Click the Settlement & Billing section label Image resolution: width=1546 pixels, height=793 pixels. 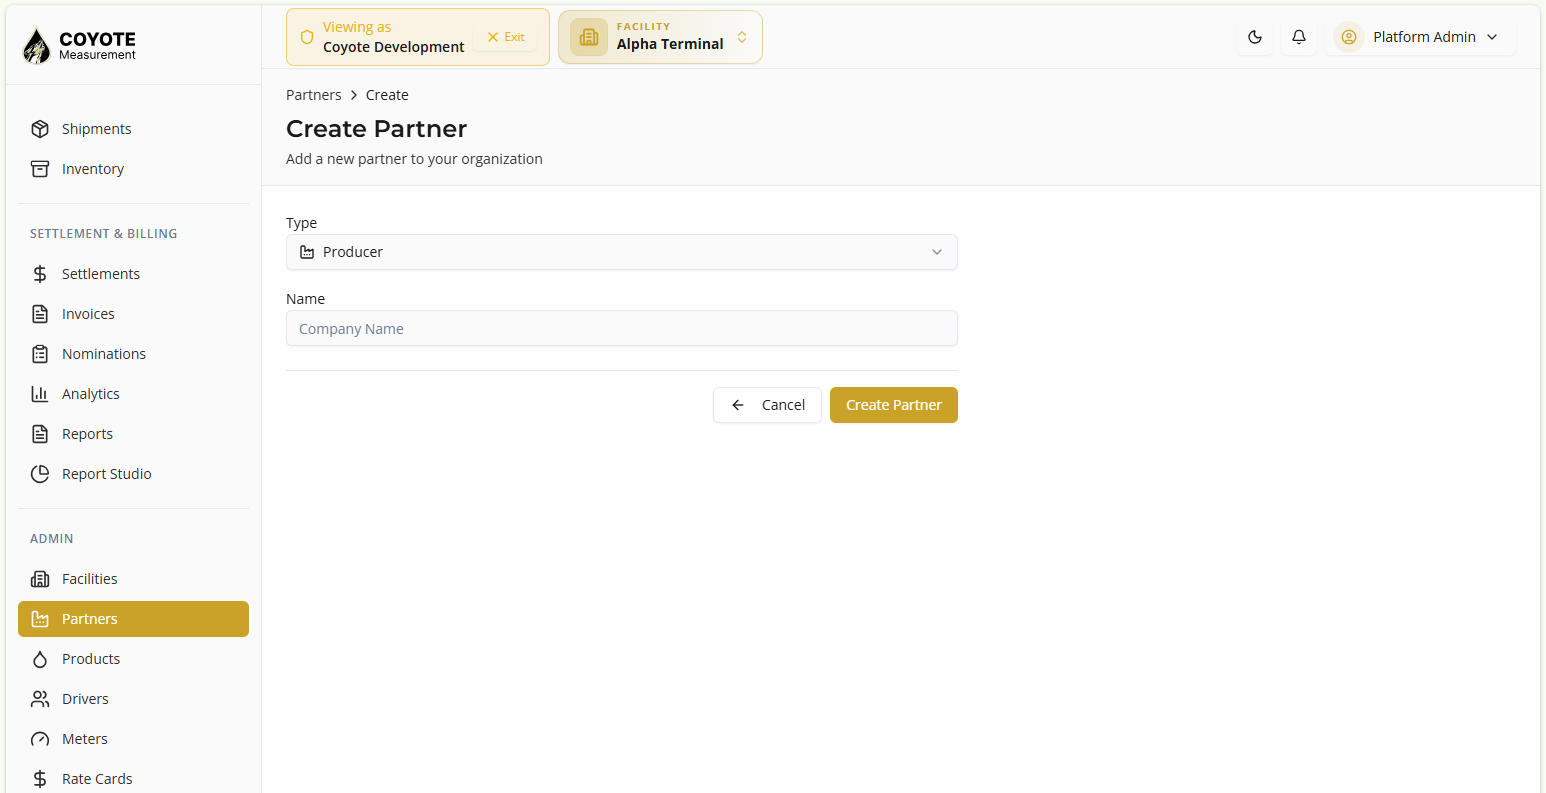104,233
